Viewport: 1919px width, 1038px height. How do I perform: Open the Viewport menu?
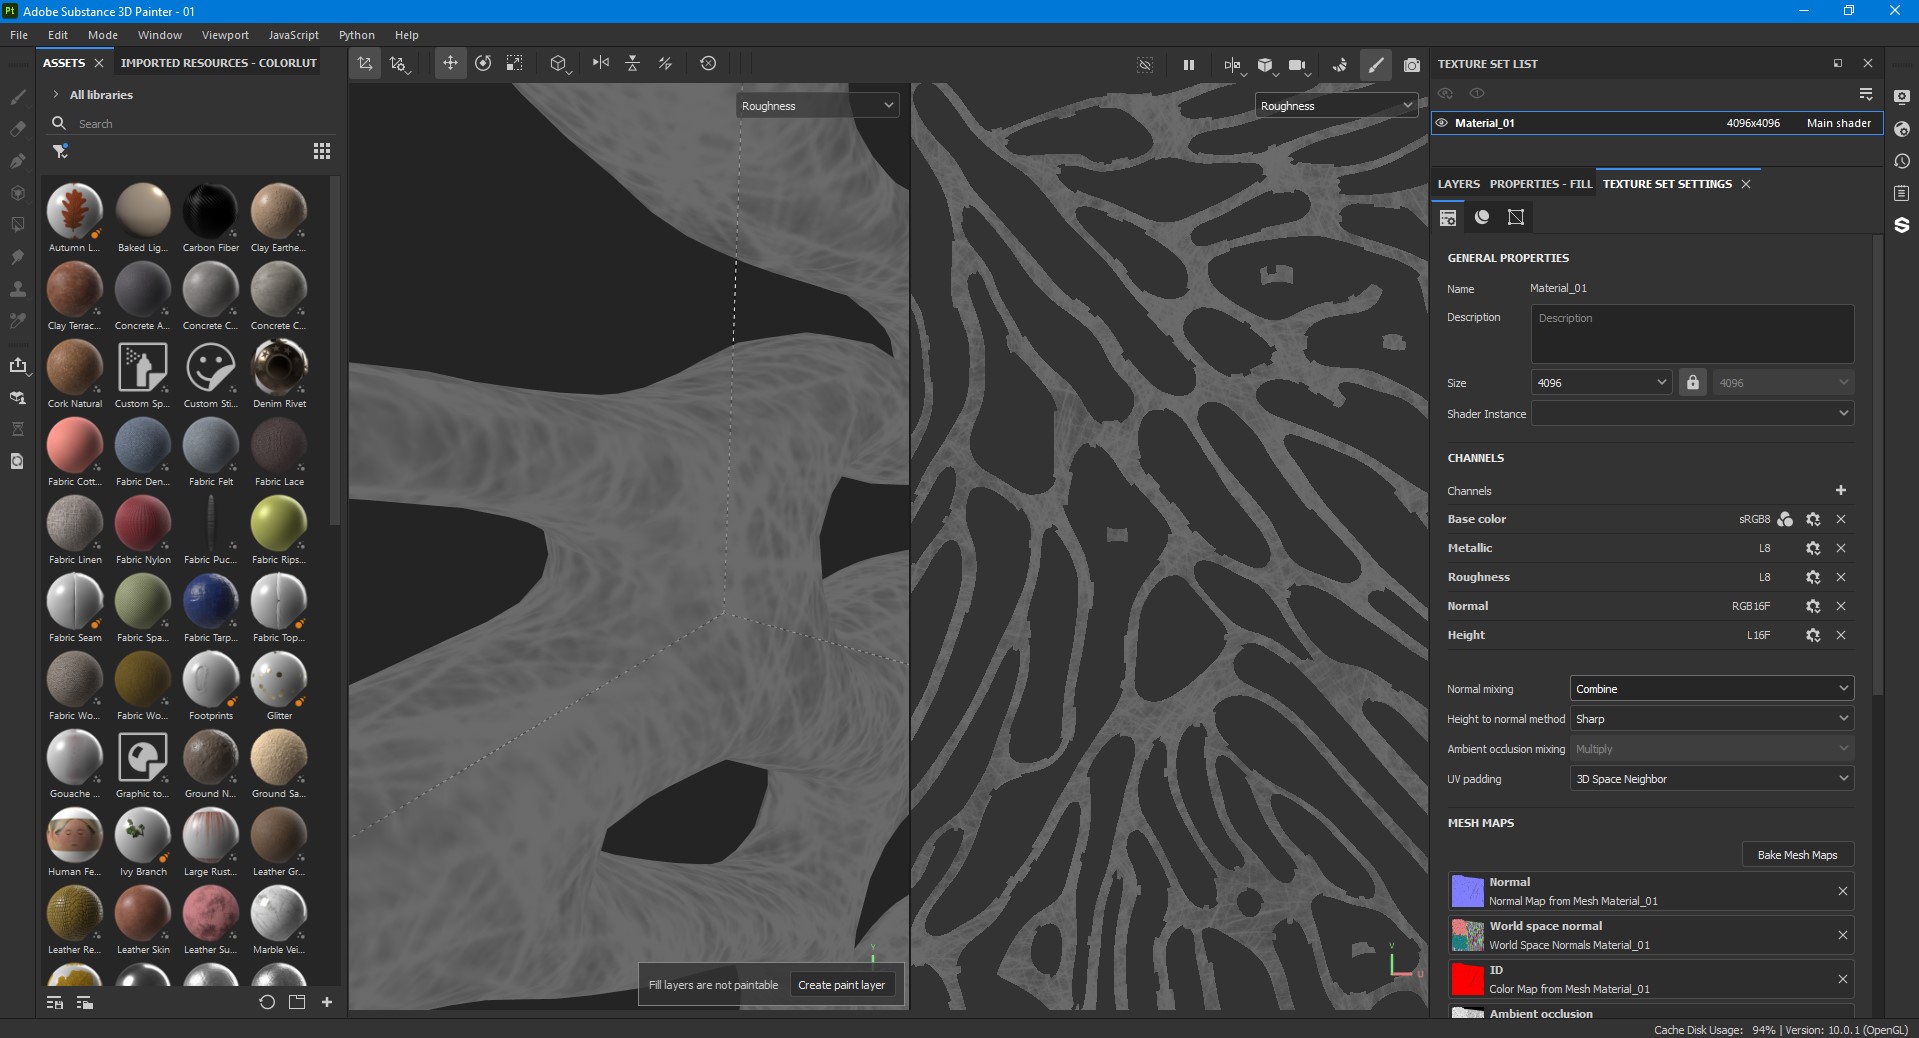225,35
